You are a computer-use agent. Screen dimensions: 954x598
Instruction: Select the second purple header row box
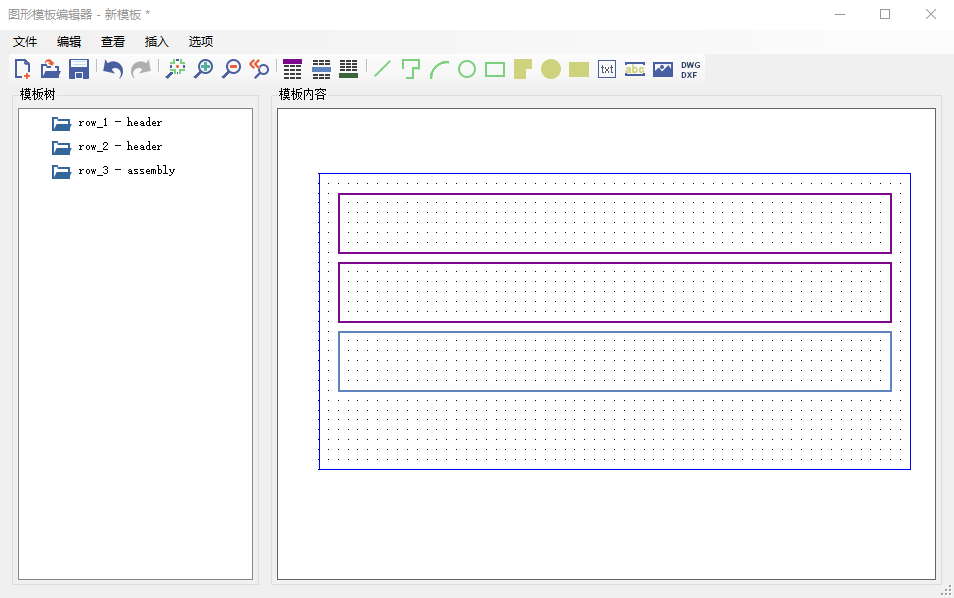615,292
